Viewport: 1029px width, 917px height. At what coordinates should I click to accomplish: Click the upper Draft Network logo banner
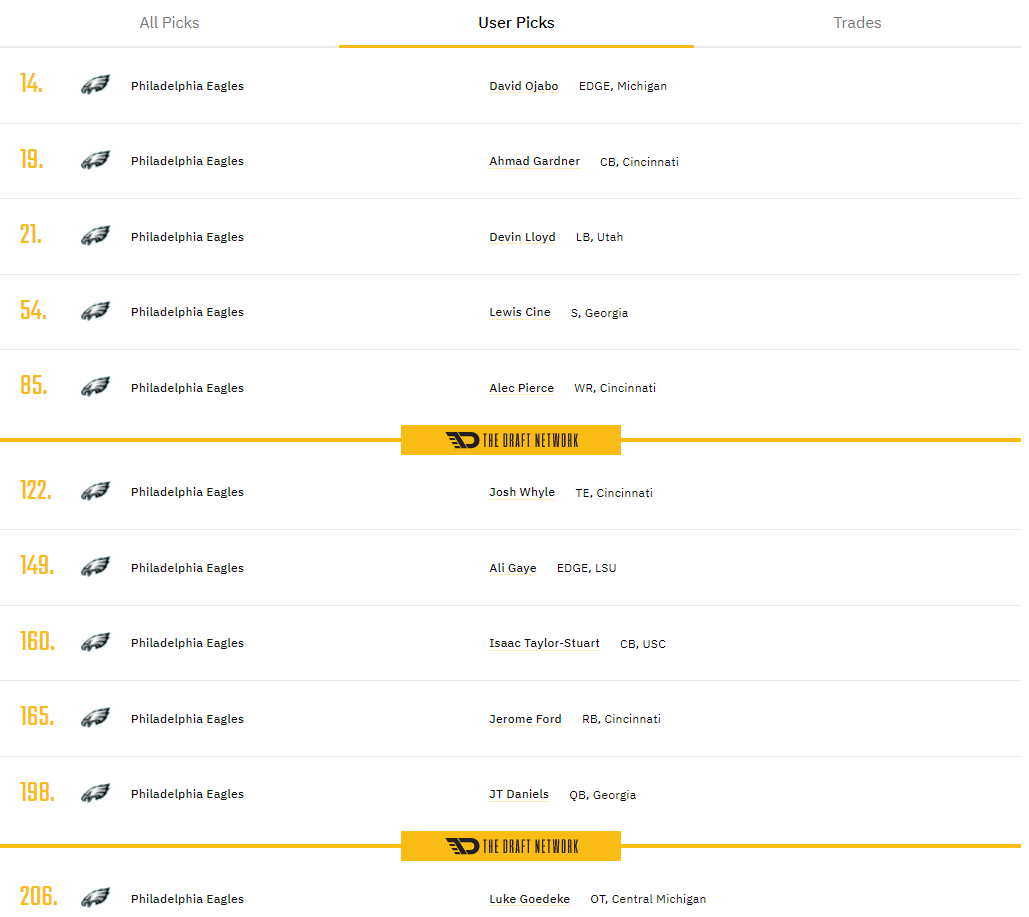point(511,440)
